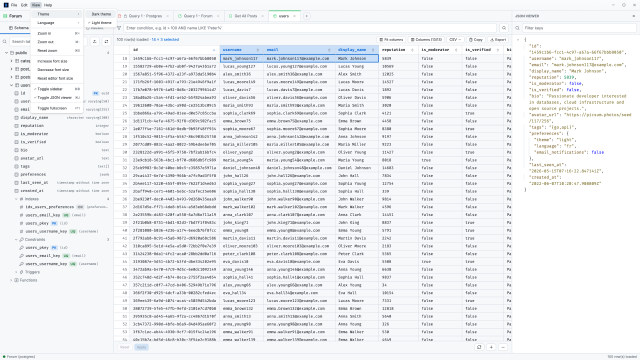Expand the Triggers group
Image resolution: width=640 pixels, height=360 pixels.
point(16,272)
